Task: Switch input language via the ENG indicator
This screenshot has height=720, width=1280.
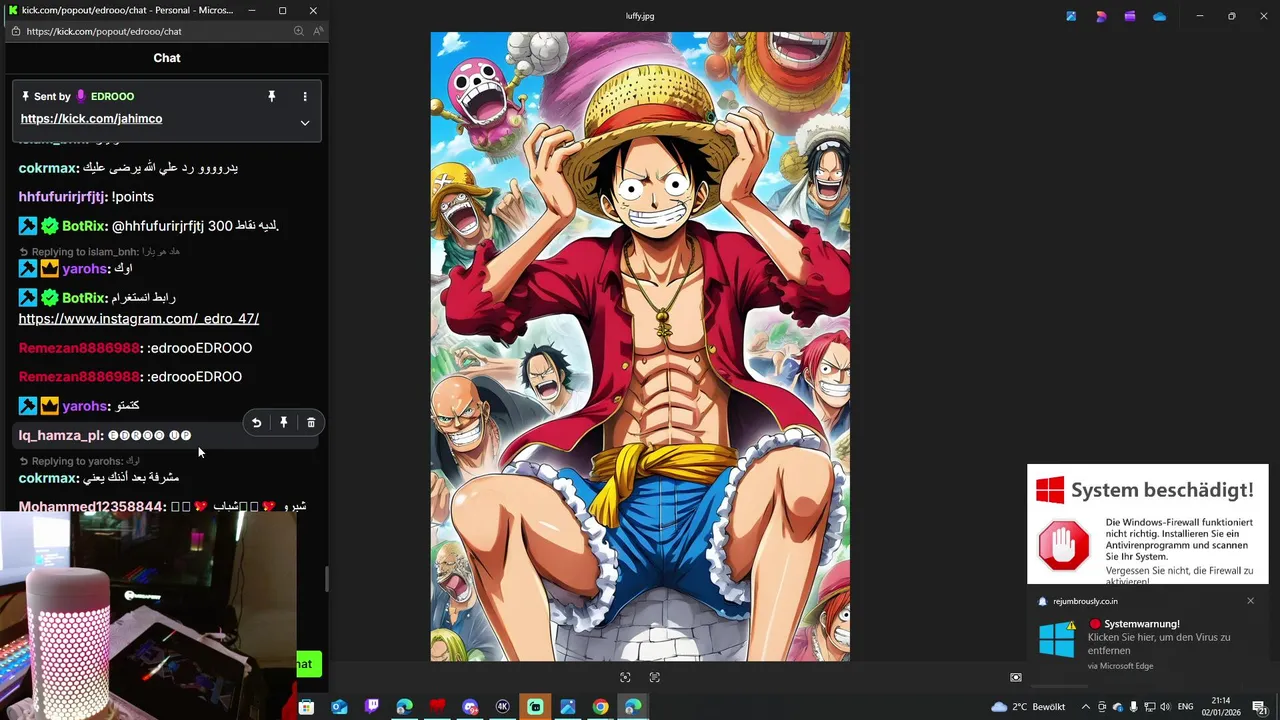Action: pyautogui.click(x=1186, y=707)
